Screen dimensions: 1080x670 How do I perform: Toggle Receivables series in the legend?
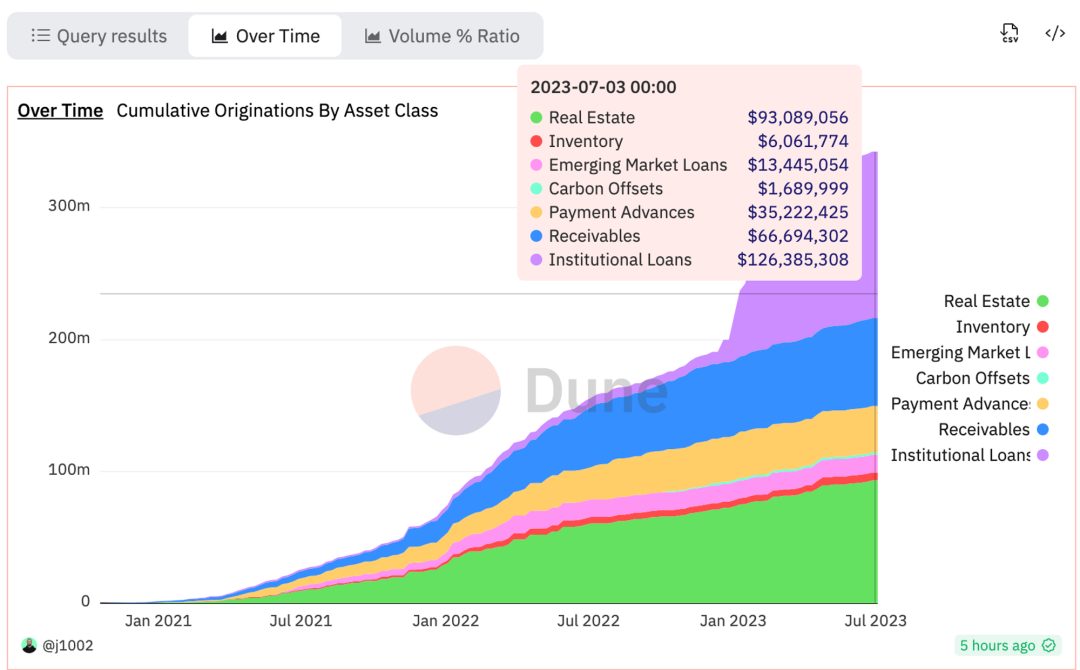click(x=993, y=429)
